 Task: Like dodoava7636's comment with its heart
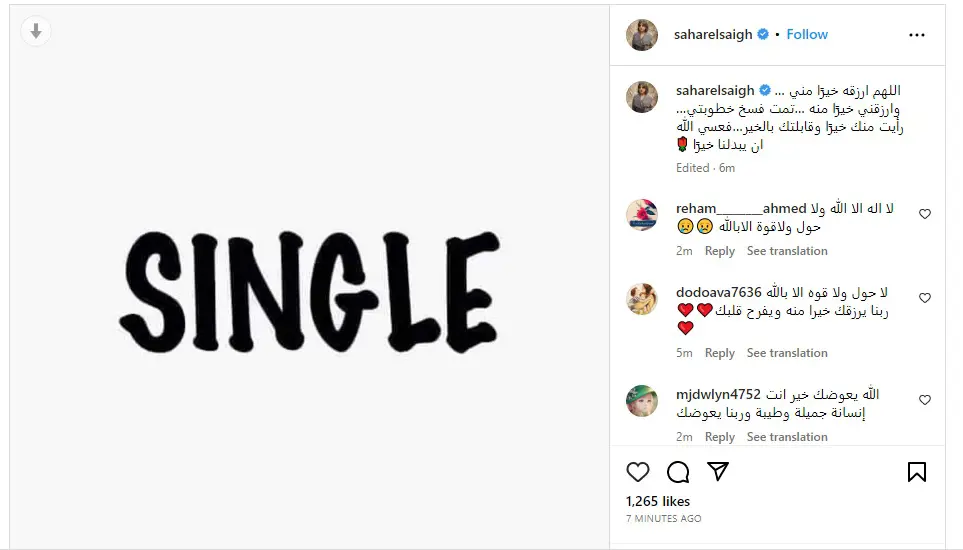924,298
